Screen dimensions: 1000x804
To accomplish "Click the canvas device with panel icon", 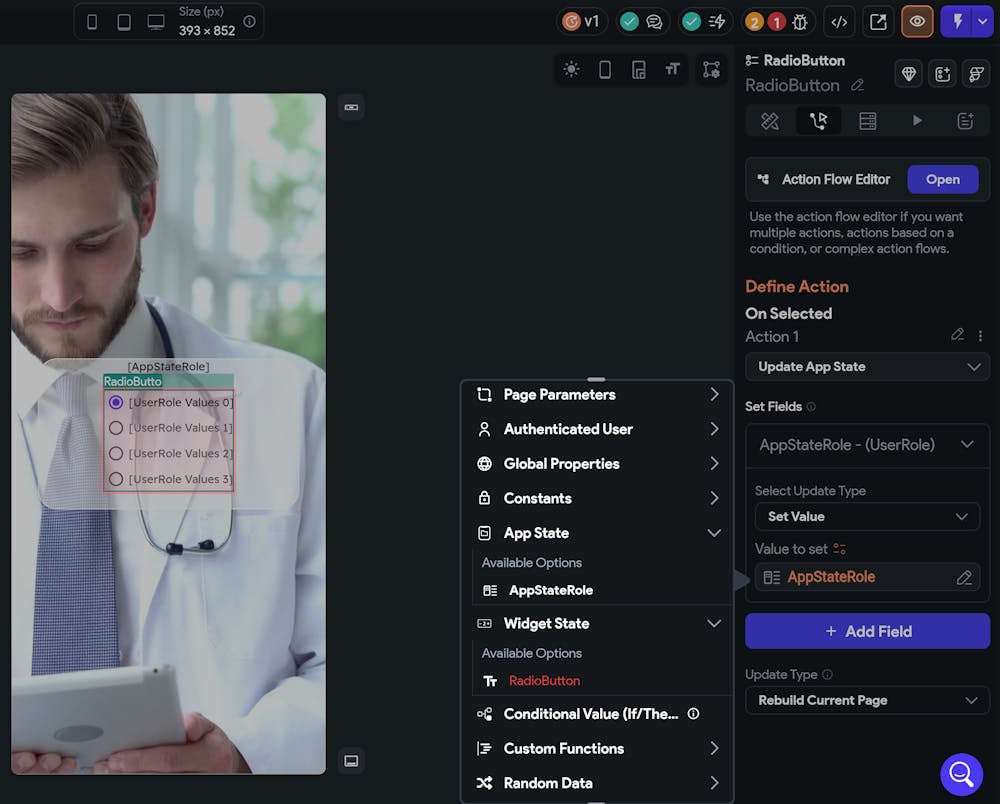I will (638, 69).
